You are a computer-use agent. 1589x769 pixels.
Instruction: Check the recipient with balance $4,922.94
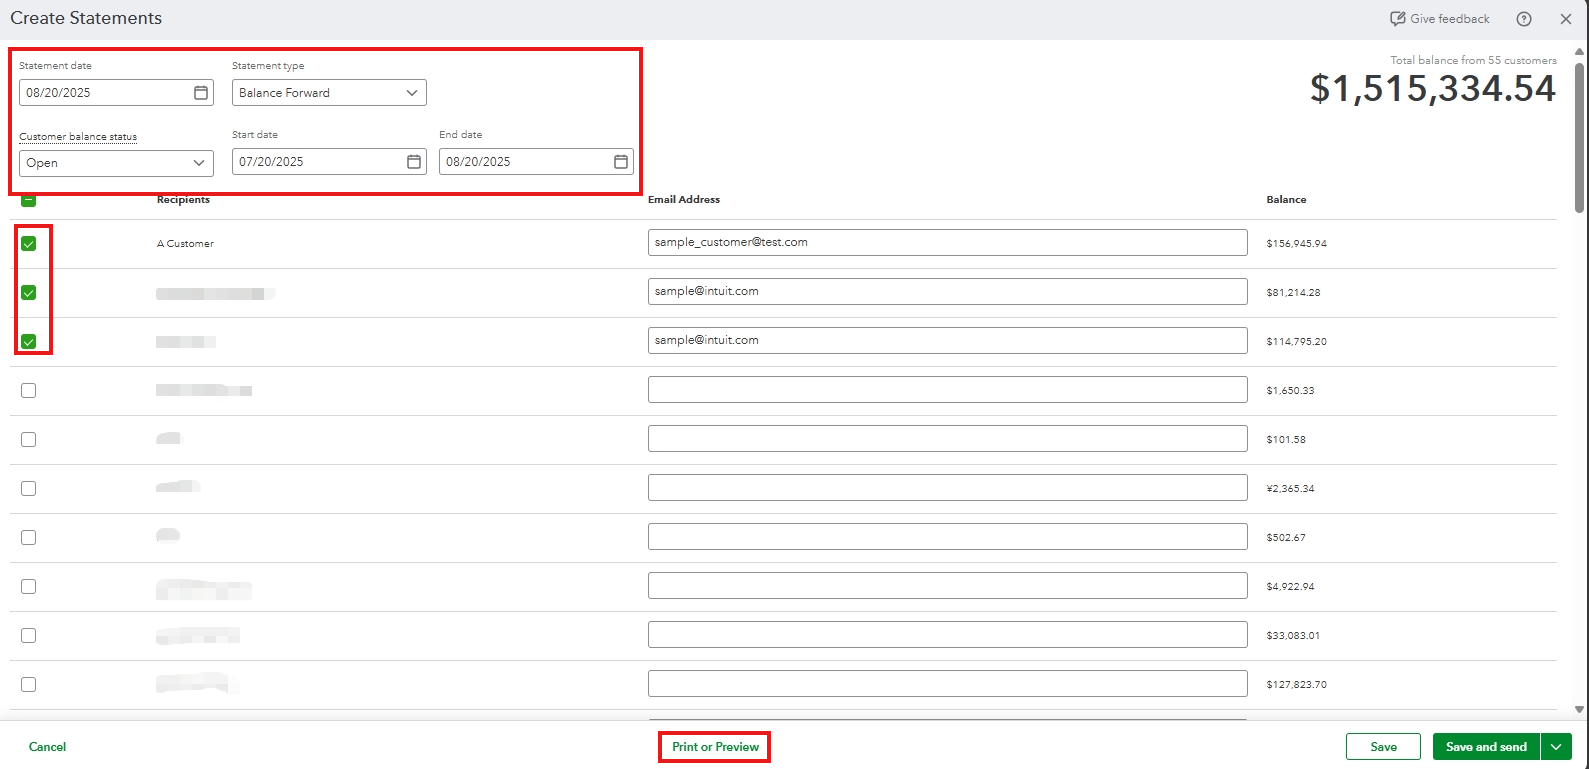[x=29, y=587]
